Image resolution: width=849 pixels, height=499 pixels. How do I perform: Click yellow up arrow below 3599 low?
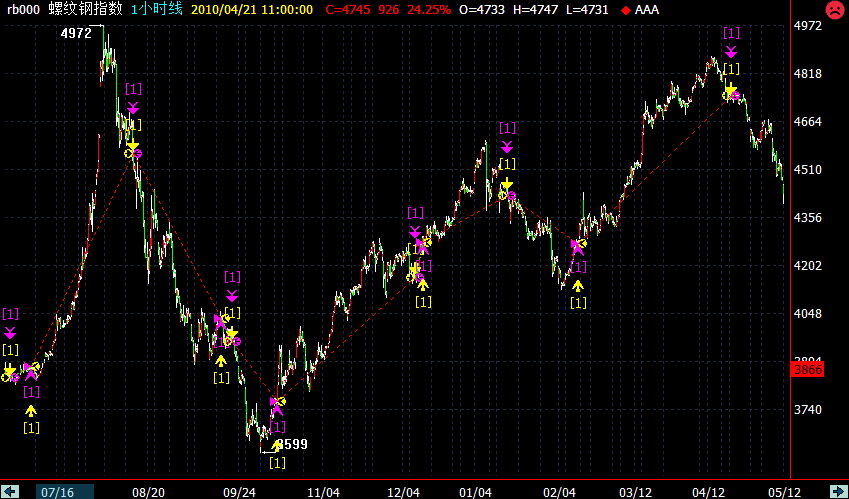tap(277, 446)
